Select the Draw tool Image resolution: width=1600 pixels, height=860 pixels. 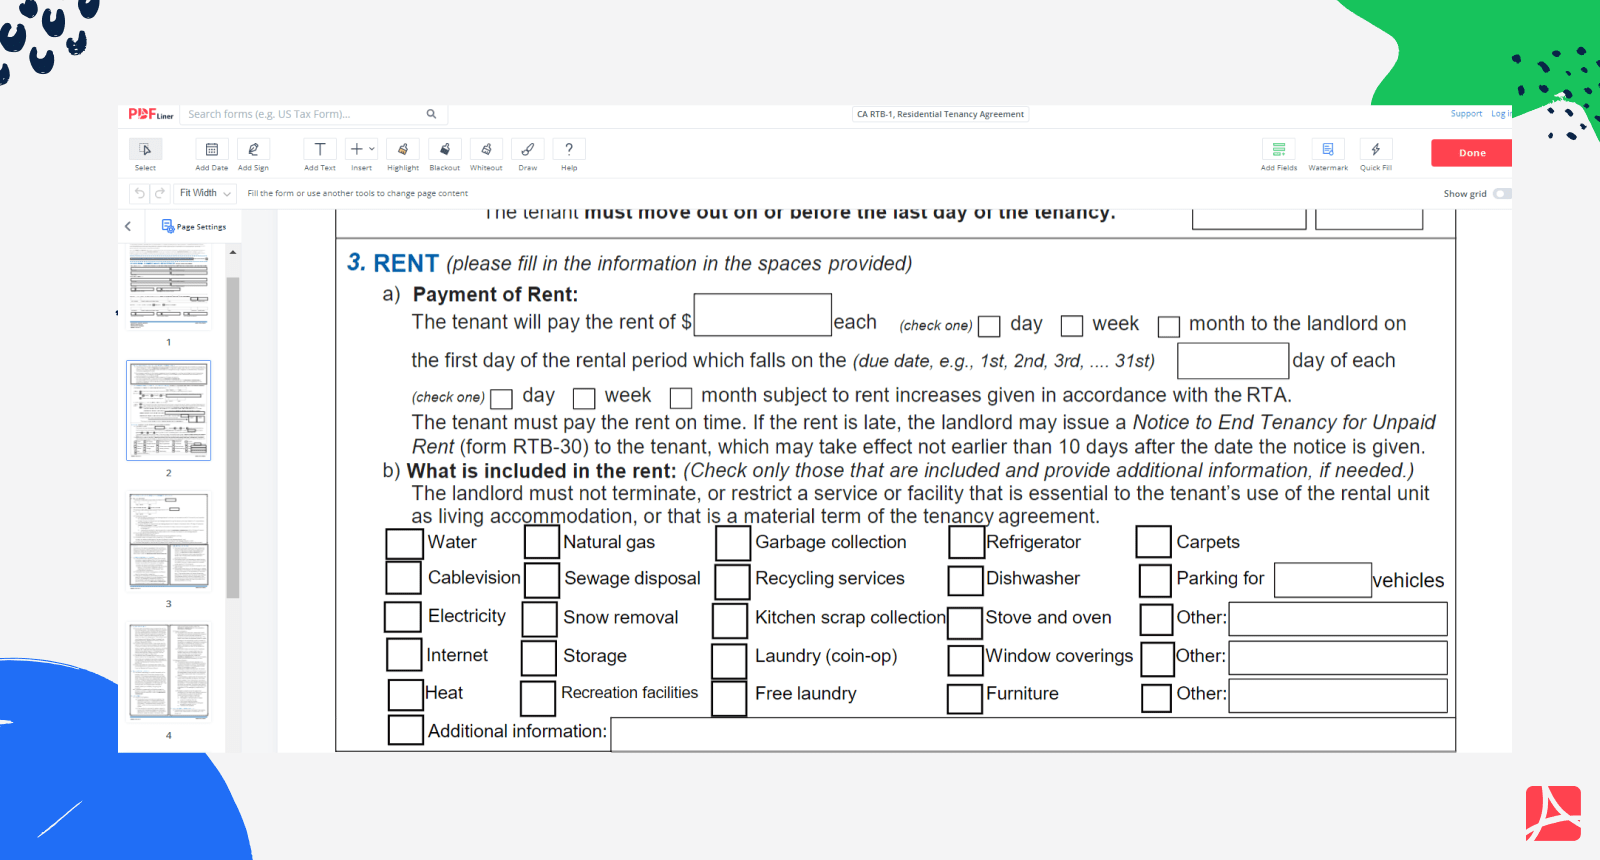[x=528, y=149]
